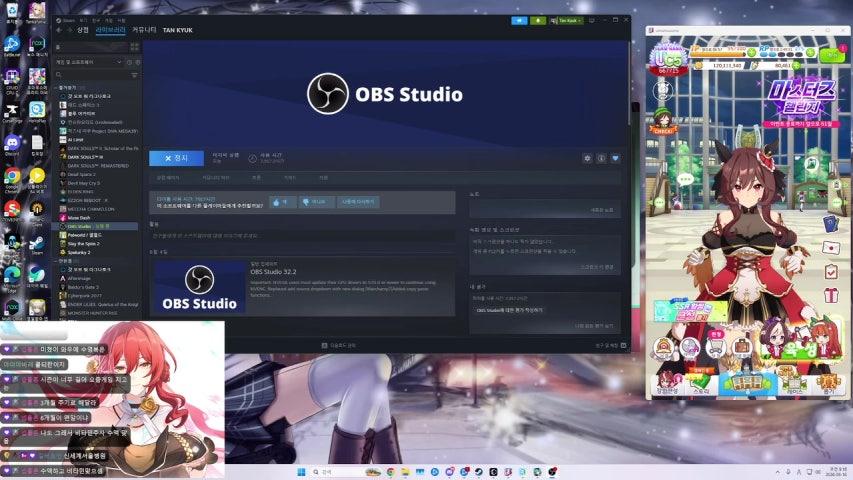
Task: Open Steam desktop shortcut icon
Action: point(37,245)
